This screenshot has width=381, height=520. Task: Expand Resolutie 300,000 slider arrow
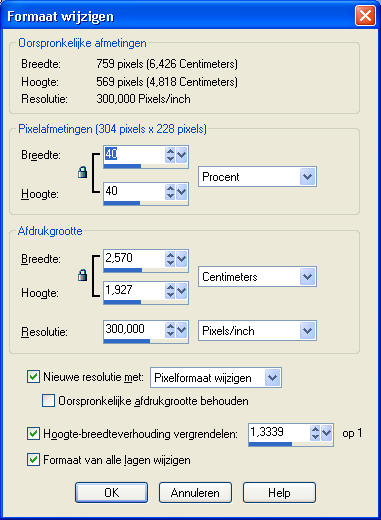pyautogui.click(x=181, y=330)
